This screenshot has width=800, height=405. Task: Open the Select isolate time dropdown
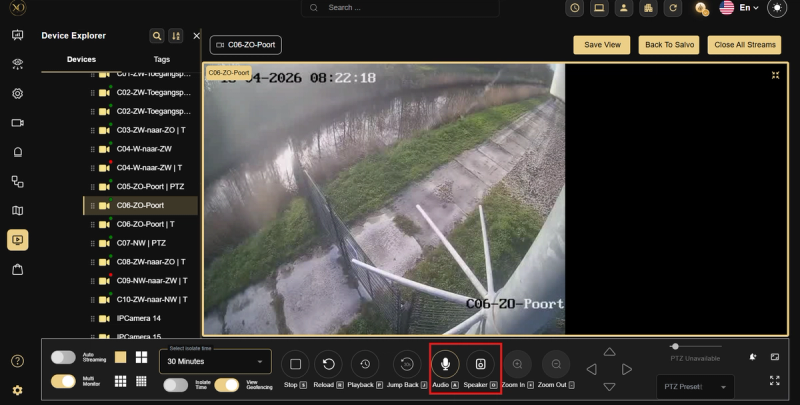pos(215,361)
